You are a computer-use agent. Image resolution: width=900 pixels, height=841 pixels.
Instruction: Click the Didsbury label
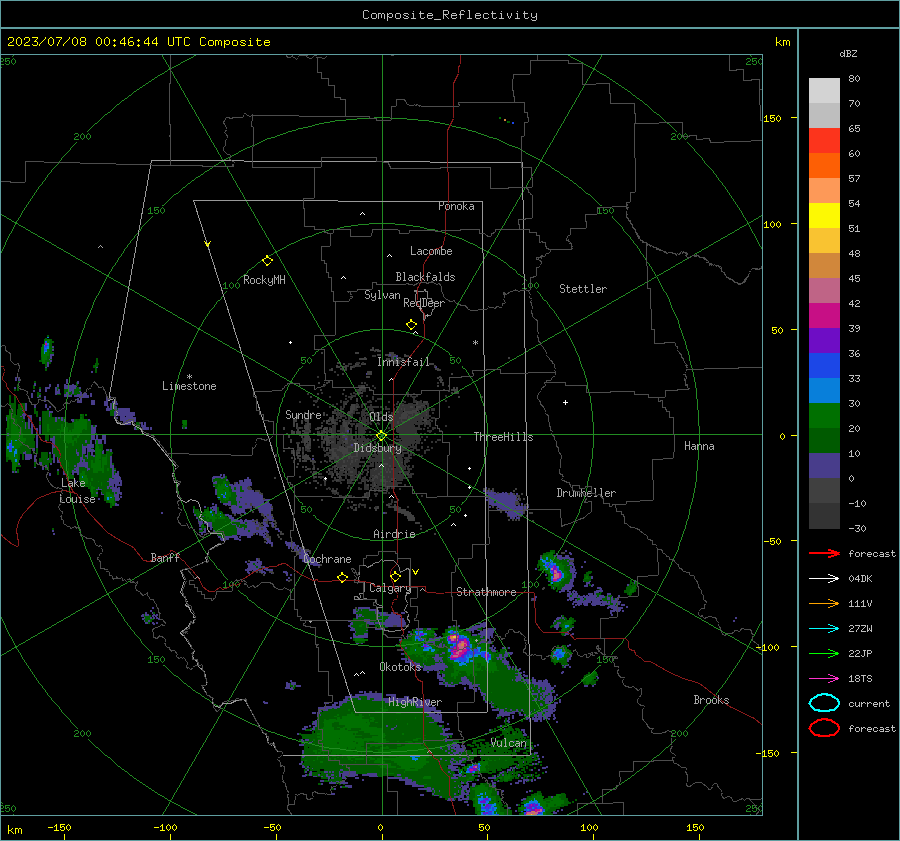pyautogui.click(x=377, y=448)
